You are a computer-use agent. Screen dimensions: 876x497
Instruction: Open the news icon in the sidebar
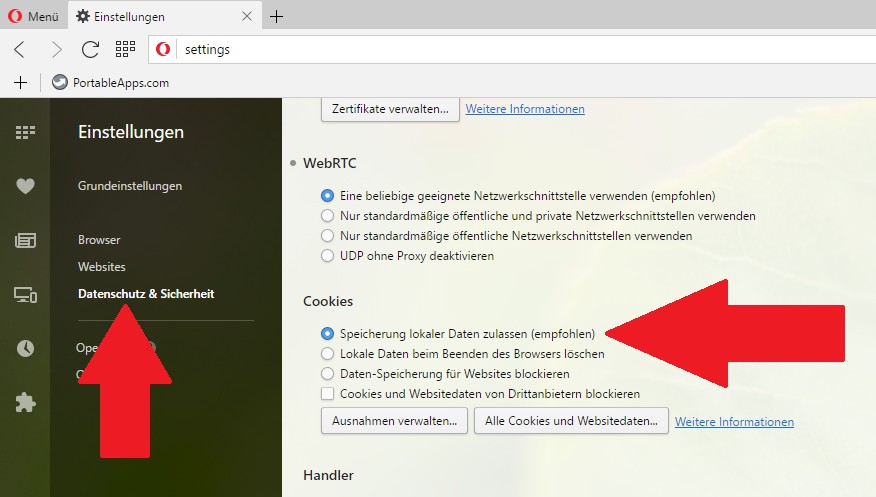[x=25, y=240]
